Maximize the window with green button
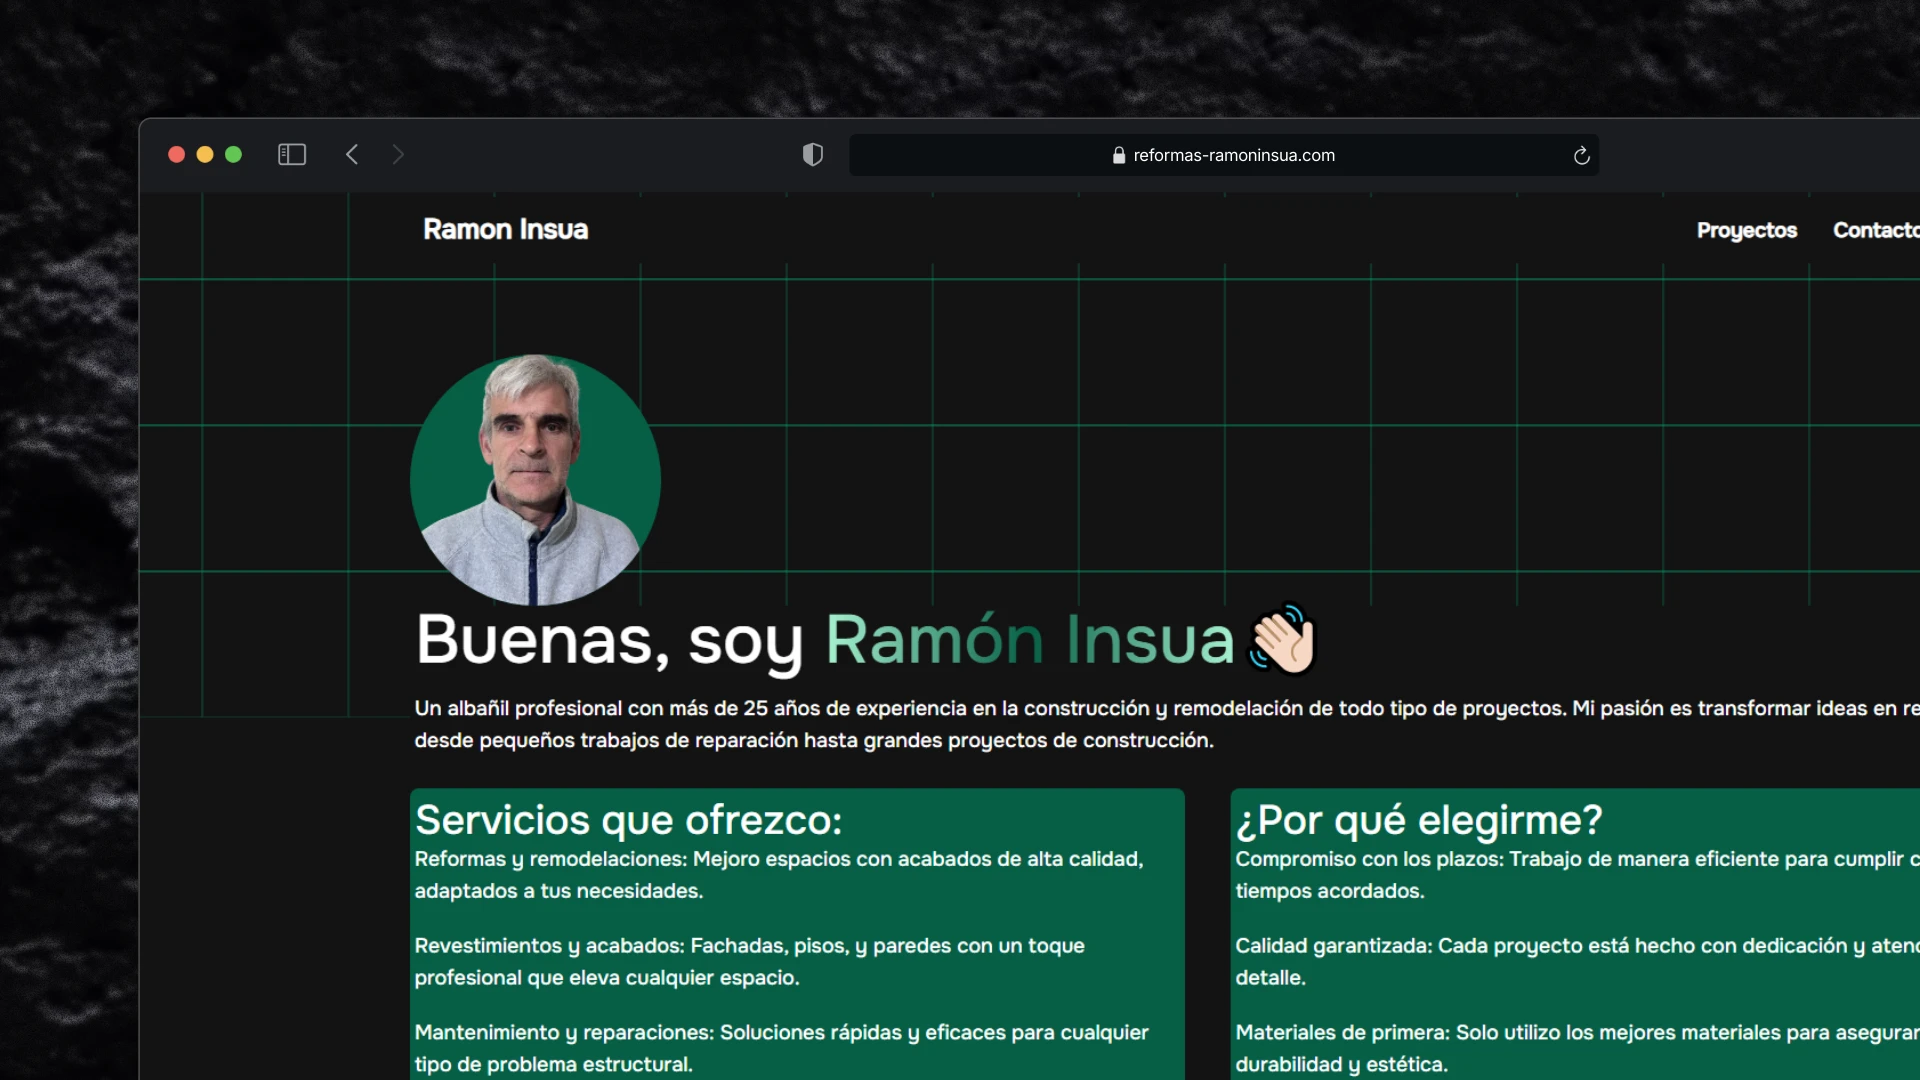The image size is (1920, 1080). point(233,154)
